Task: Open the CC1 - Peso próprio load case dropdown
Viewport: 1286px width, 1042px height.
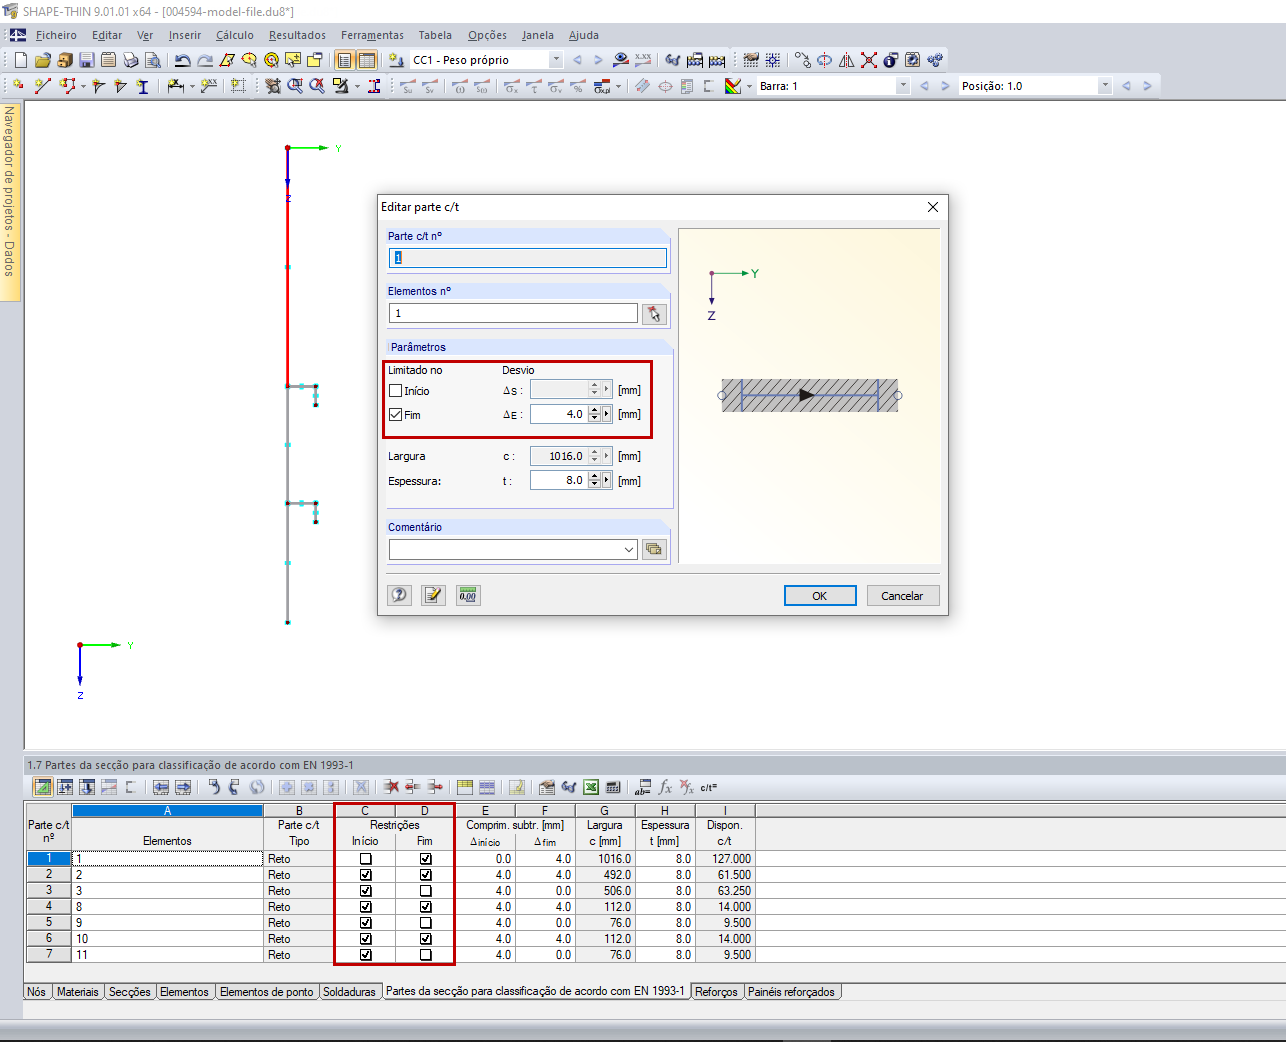Action: [x=556, y=60]
